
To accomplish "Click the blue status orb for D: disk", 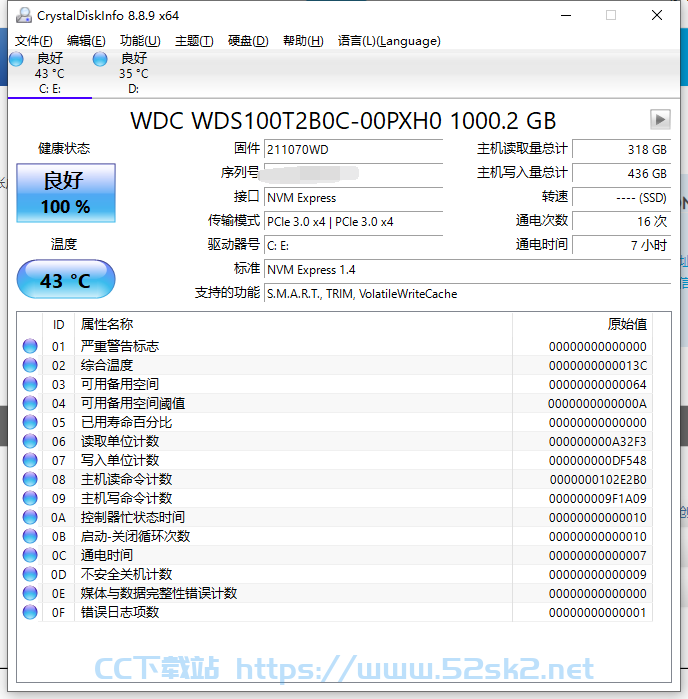I will point(100,59).
